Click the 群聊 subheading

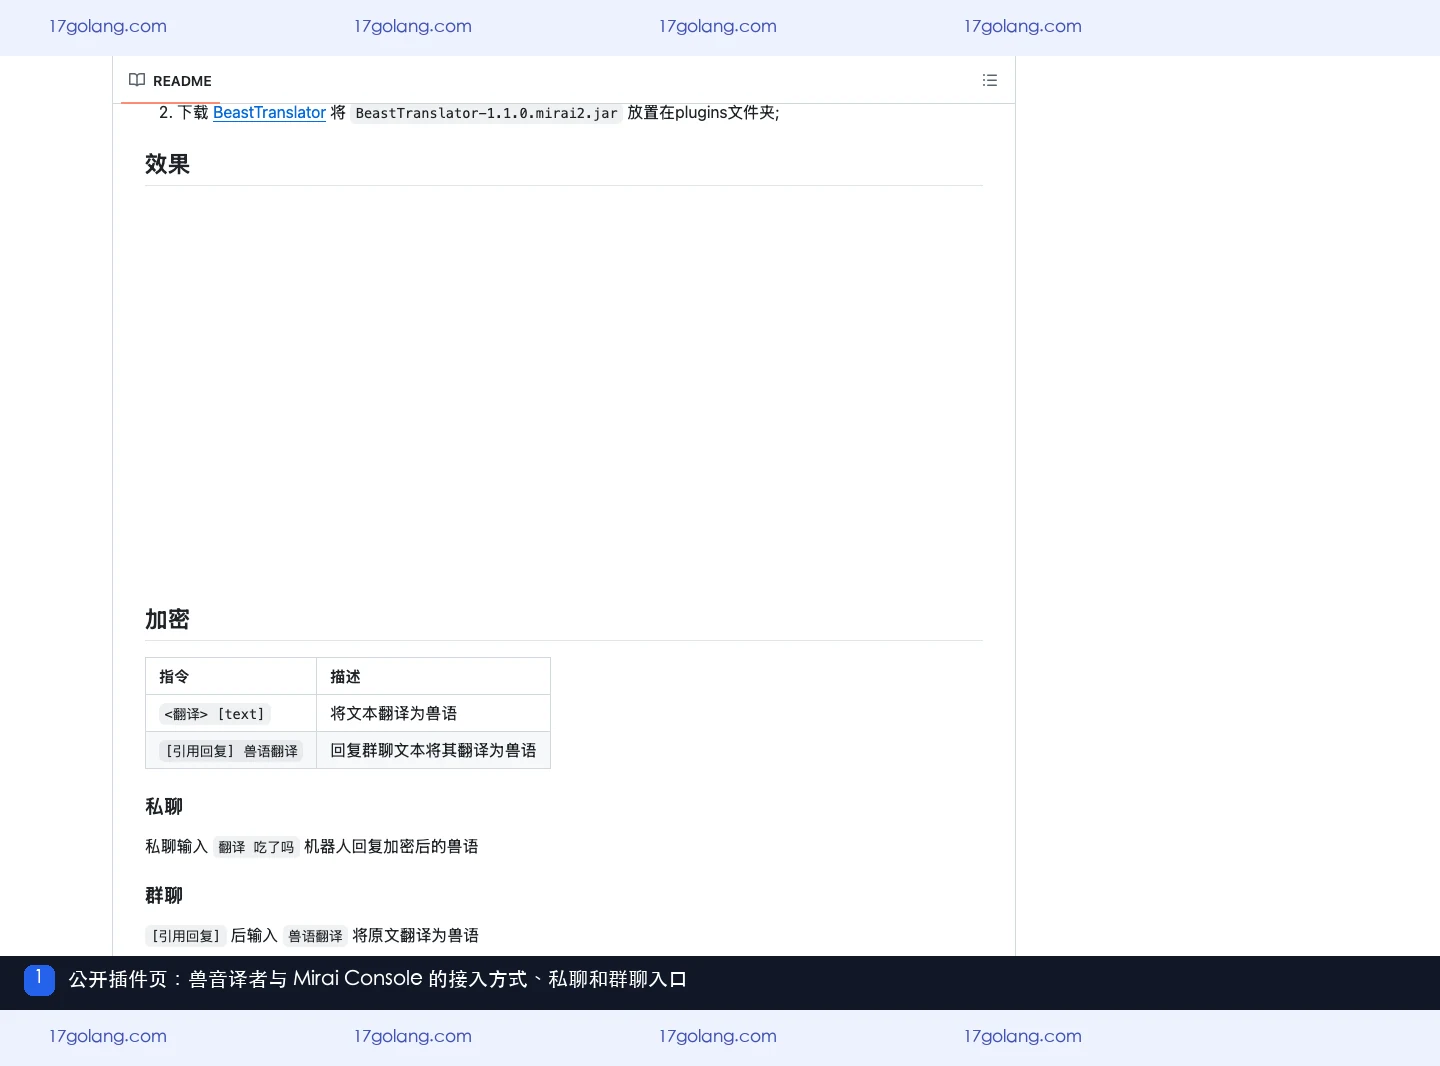(164, 895)
